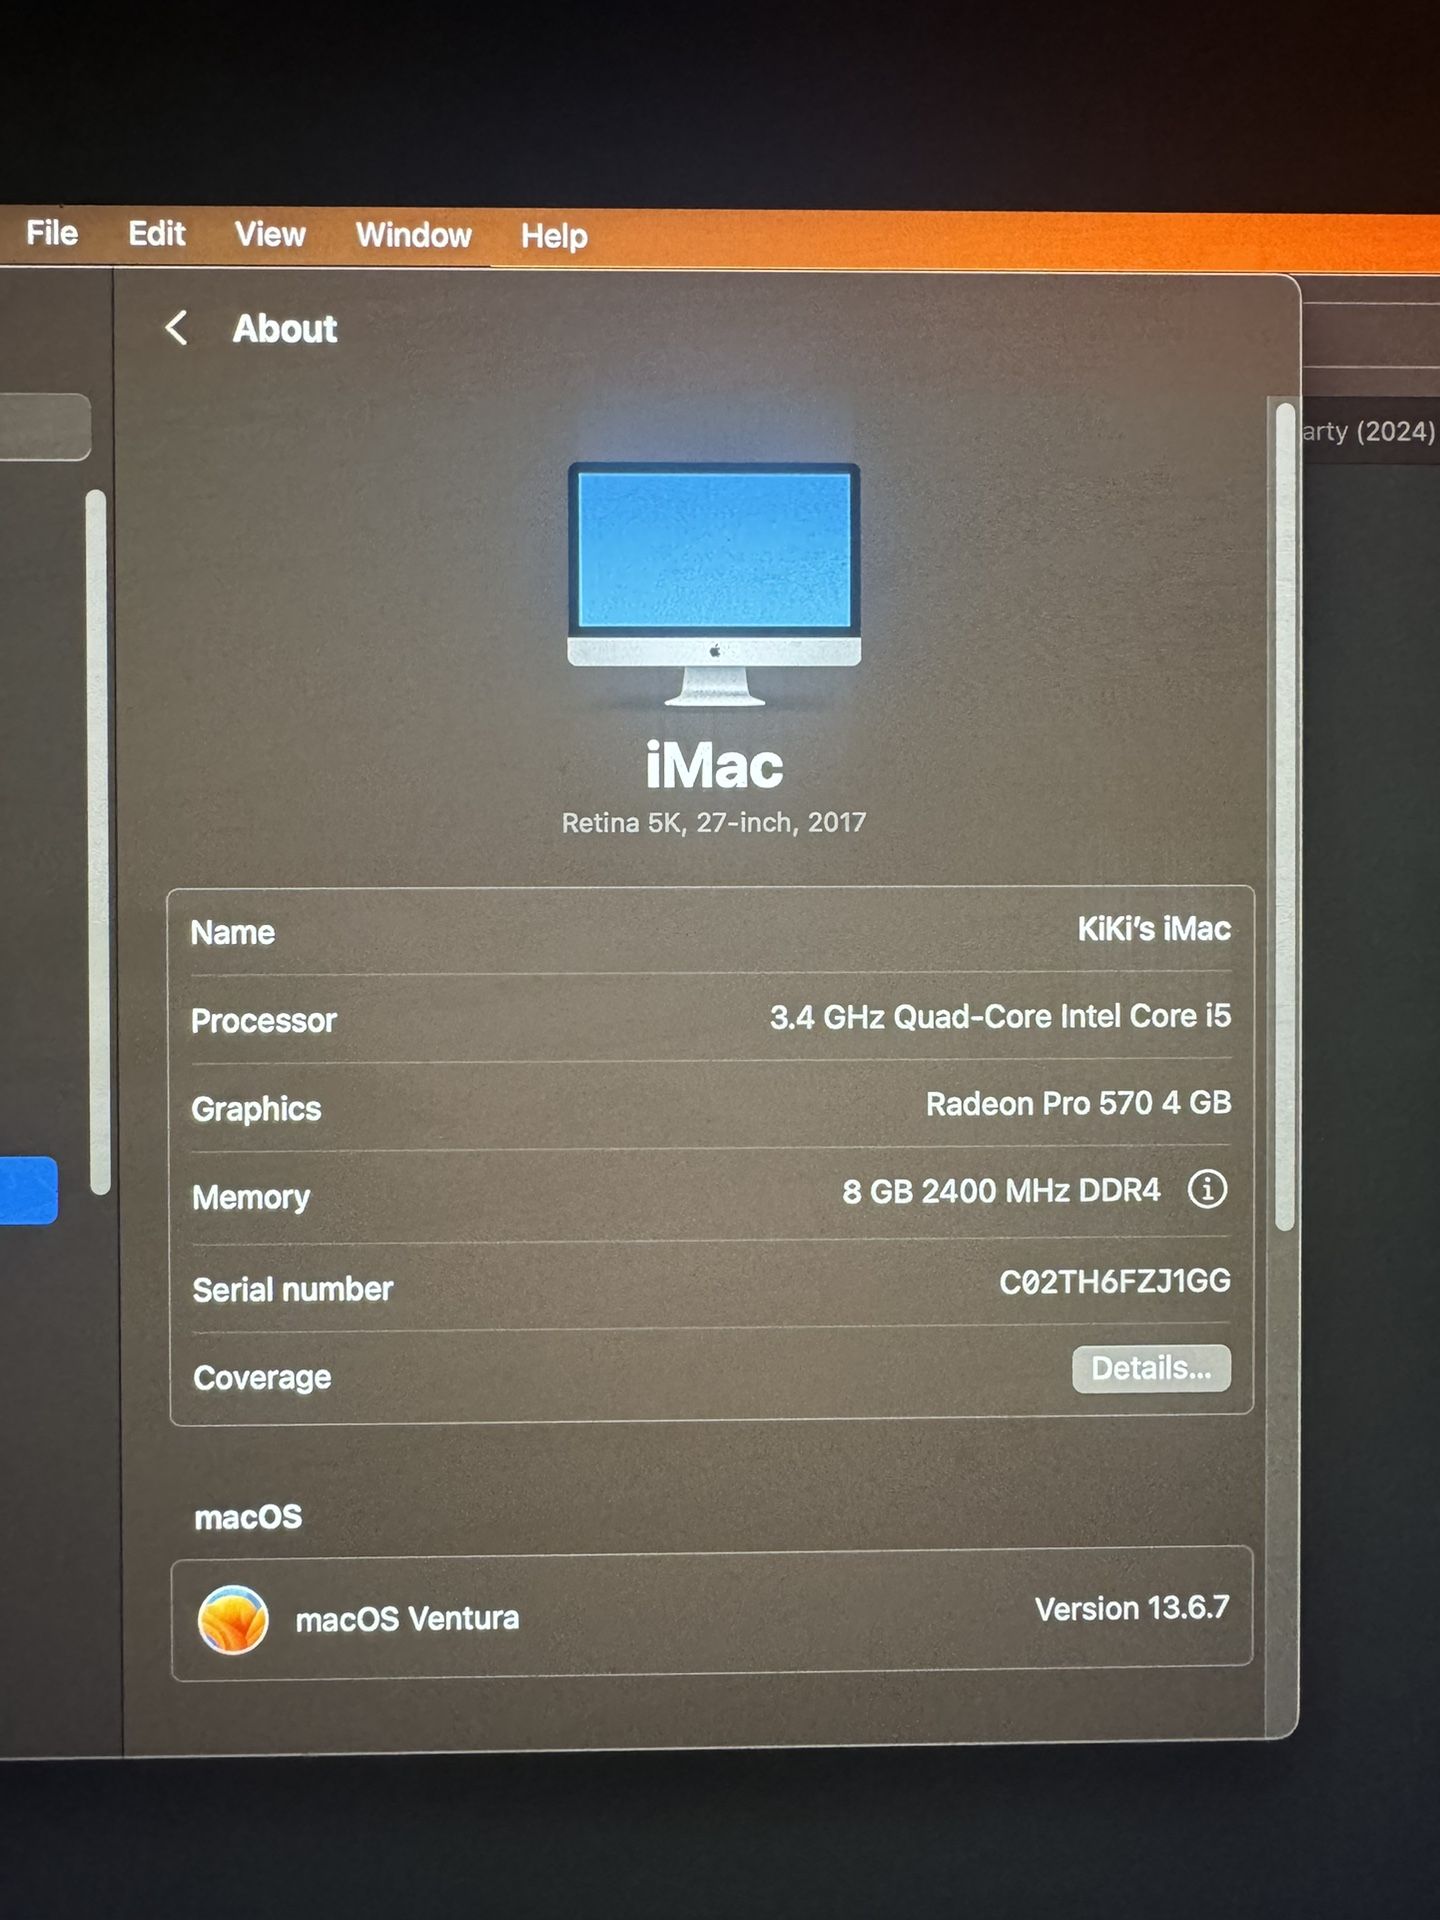Click the Graphics row label

[256, 1109]
